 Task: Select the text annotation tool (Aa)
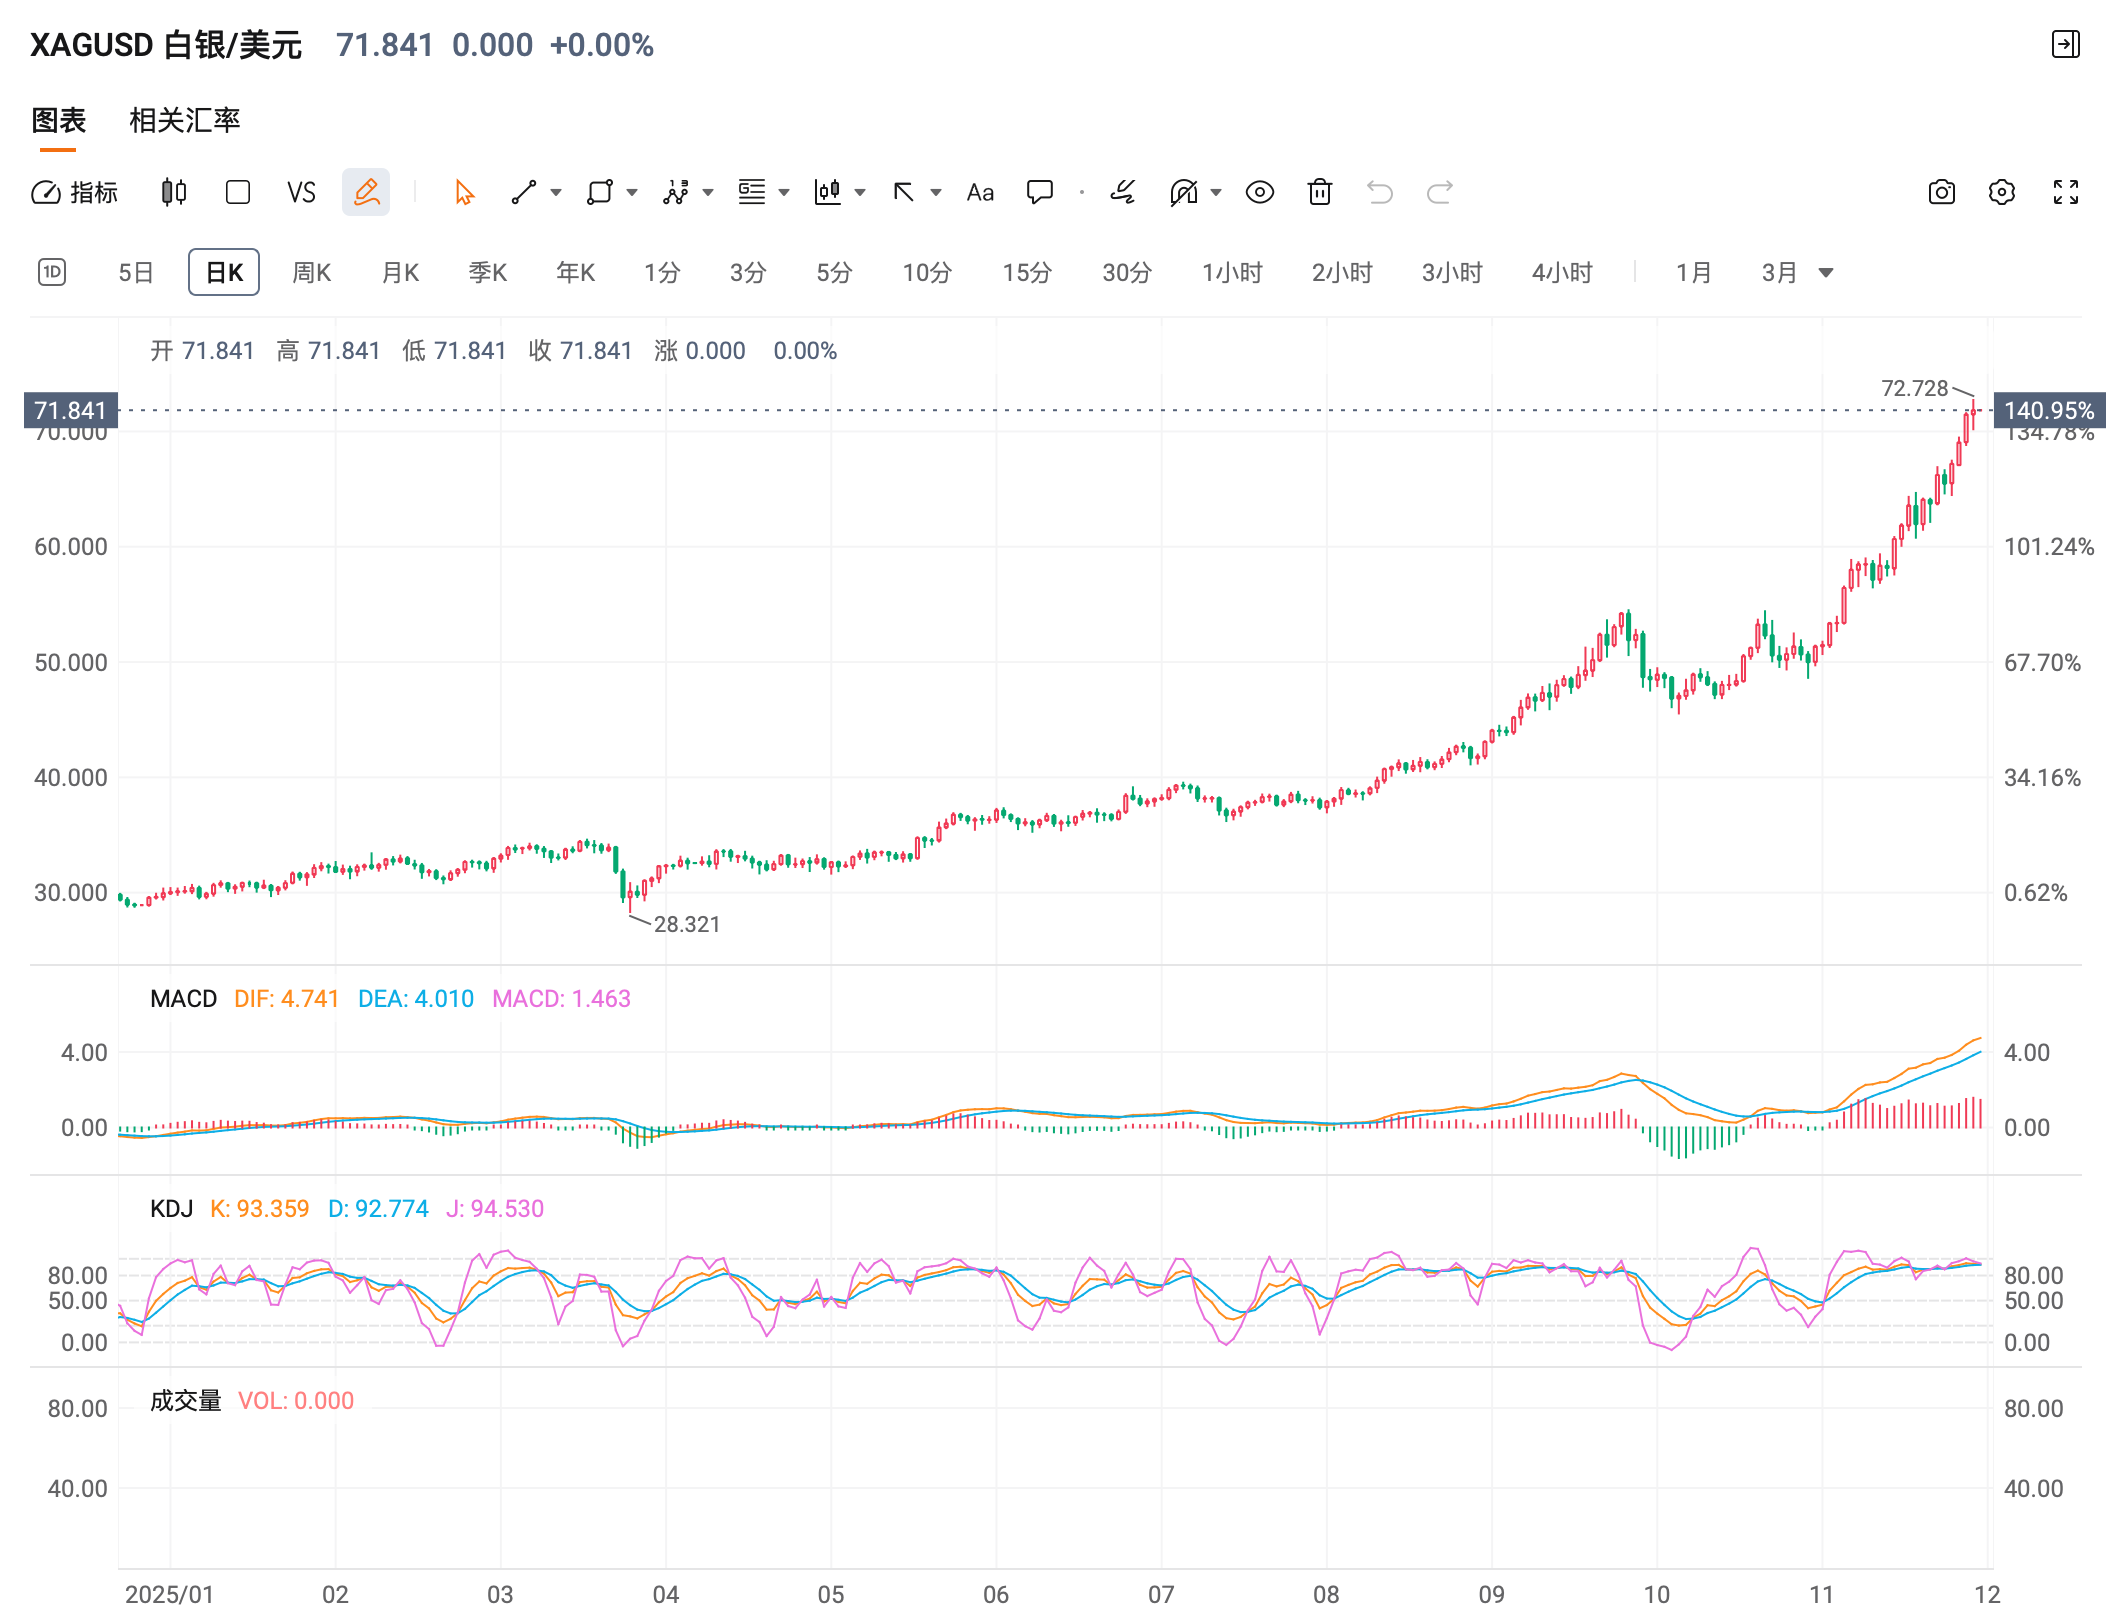(979, 192)
